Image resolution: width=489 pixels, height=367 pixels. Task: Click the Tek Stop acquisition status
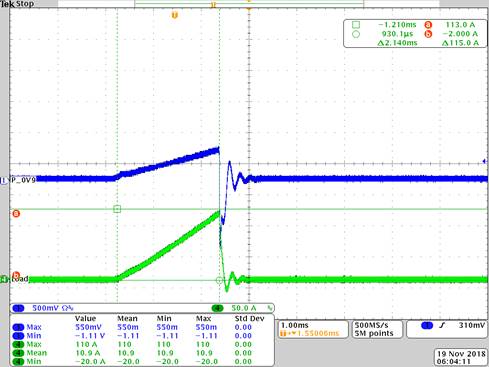coord(17,4)
